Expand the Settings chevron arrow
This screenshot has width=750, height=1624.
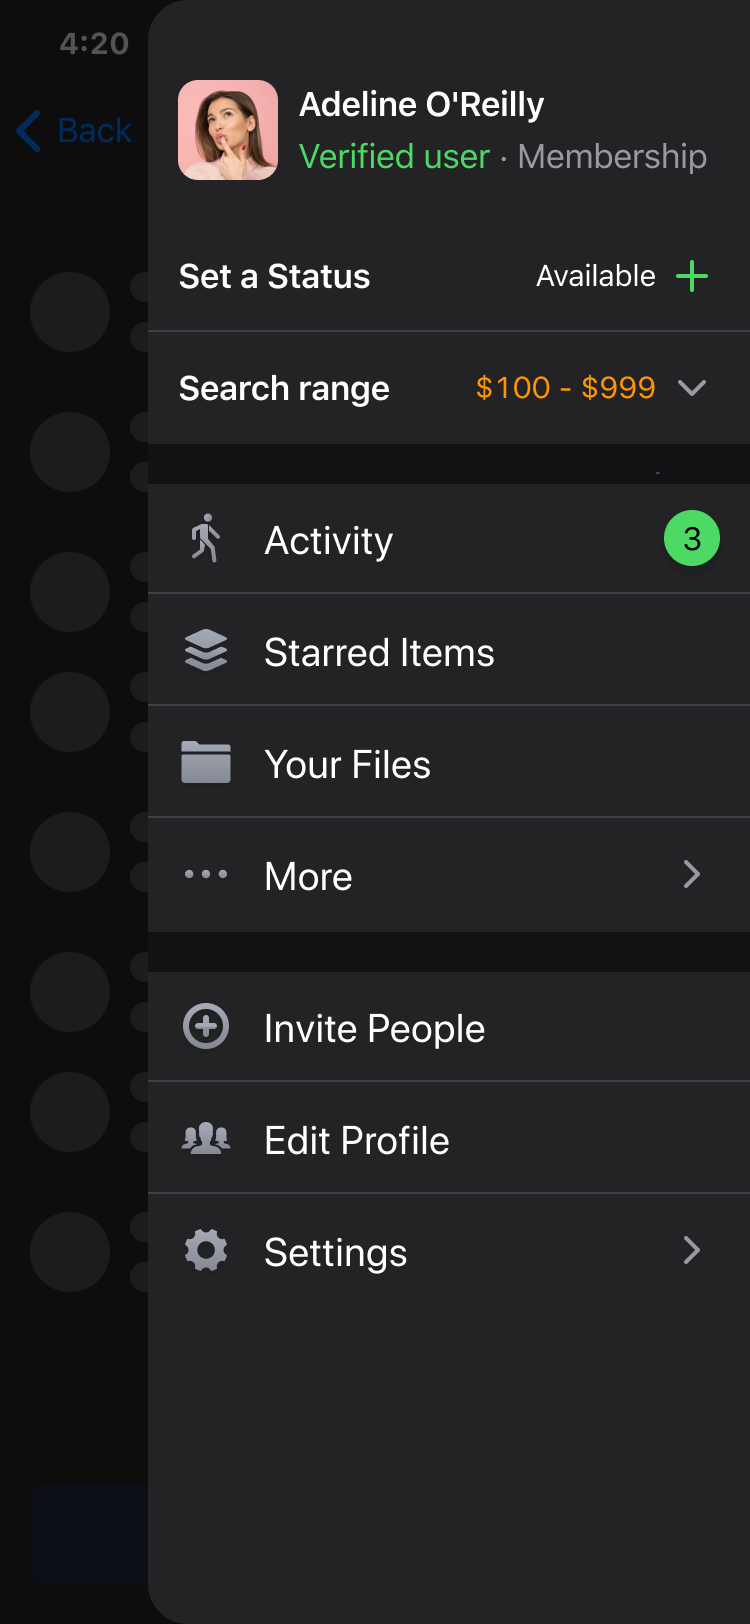690,1250
